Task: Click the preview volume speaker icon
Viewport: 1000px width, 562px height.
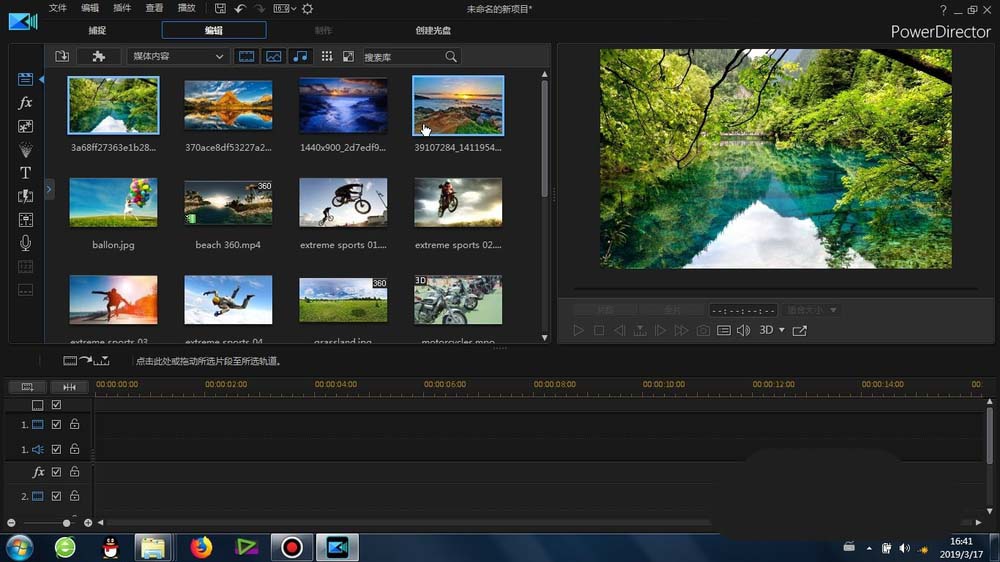Action: coord(743,330)
